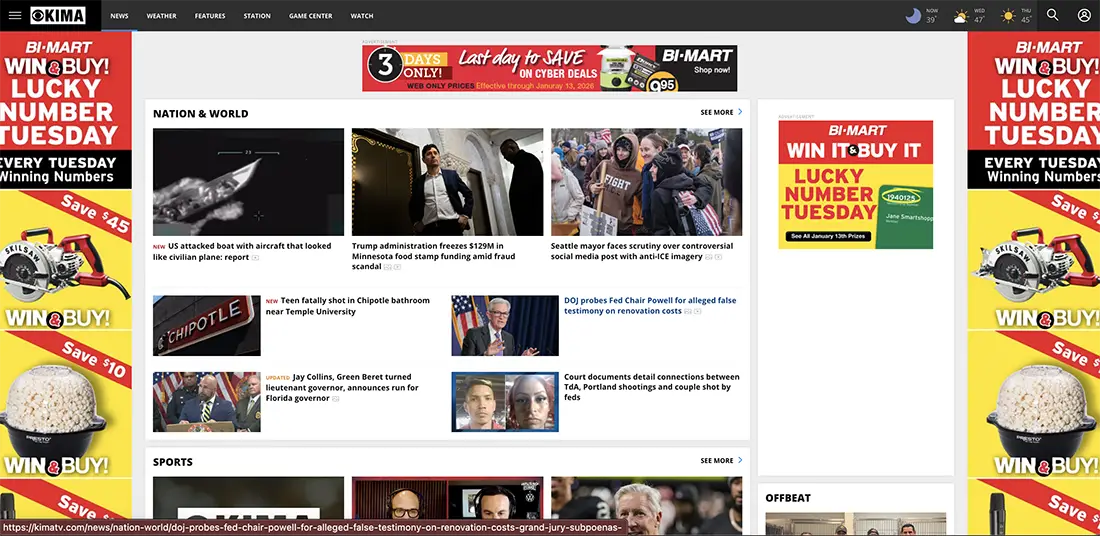Click See More in the Nation & World section
Image resolution: width=1100 pixels, height=536 pixels.
[x=716, y=112]
